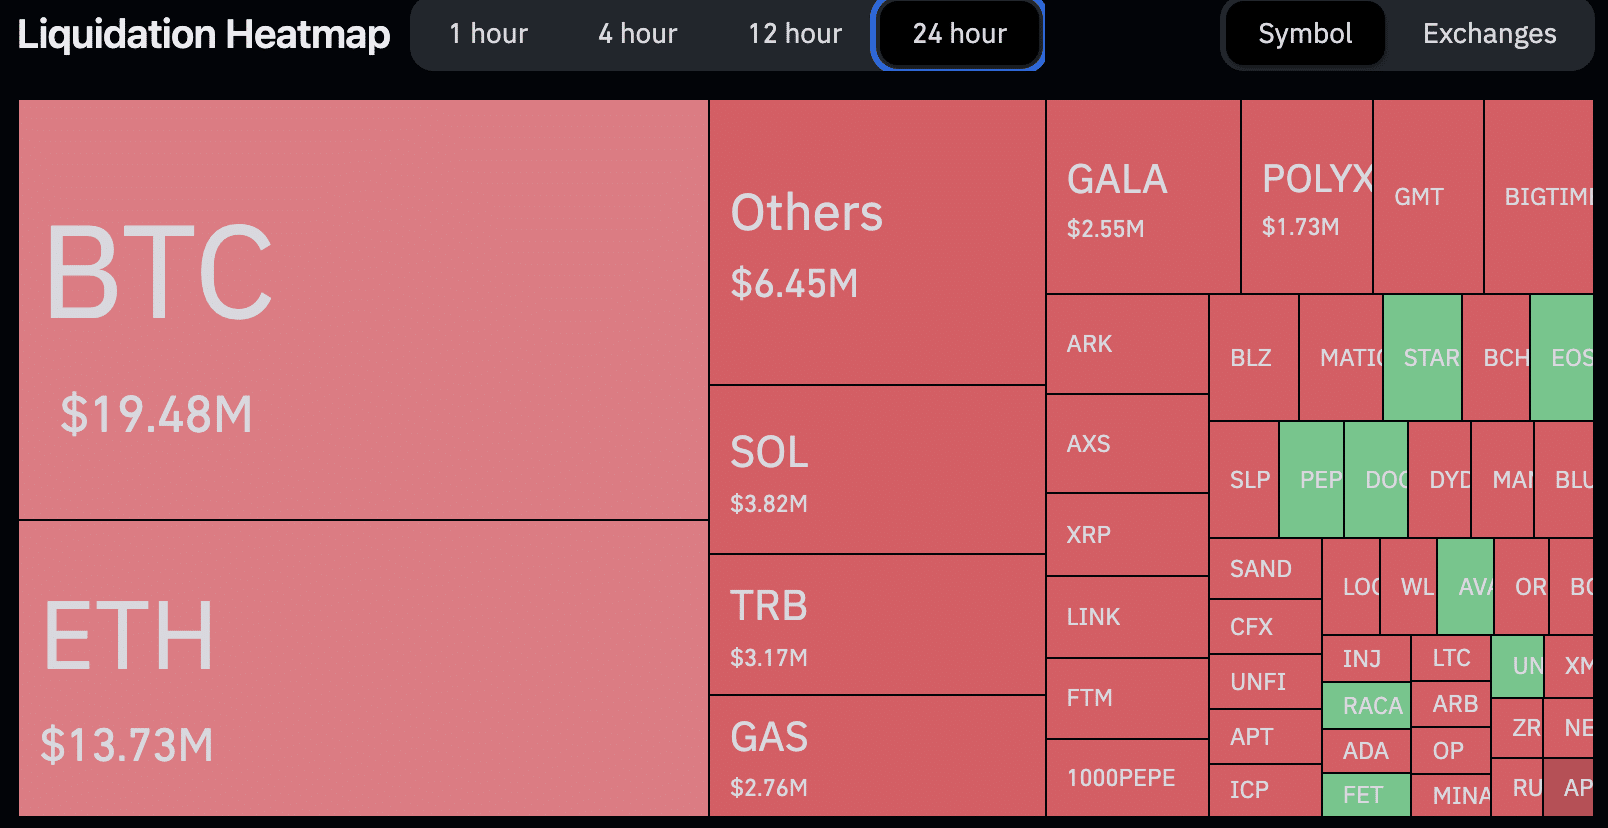1608x828 pixels.
Task: Select the TRB $3.17M tile
Action: 877,625
